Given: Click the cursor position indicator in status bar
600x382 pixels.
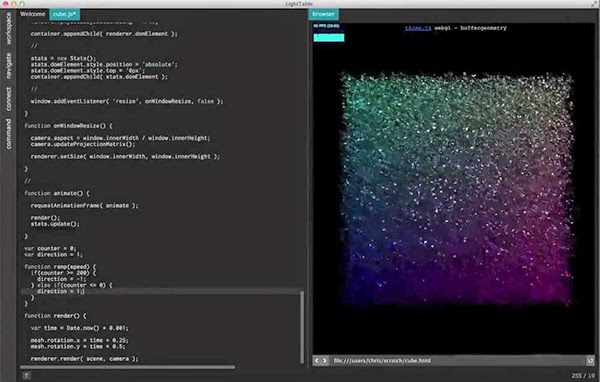Looking at the screenshot, I should (x=583, y=376).
